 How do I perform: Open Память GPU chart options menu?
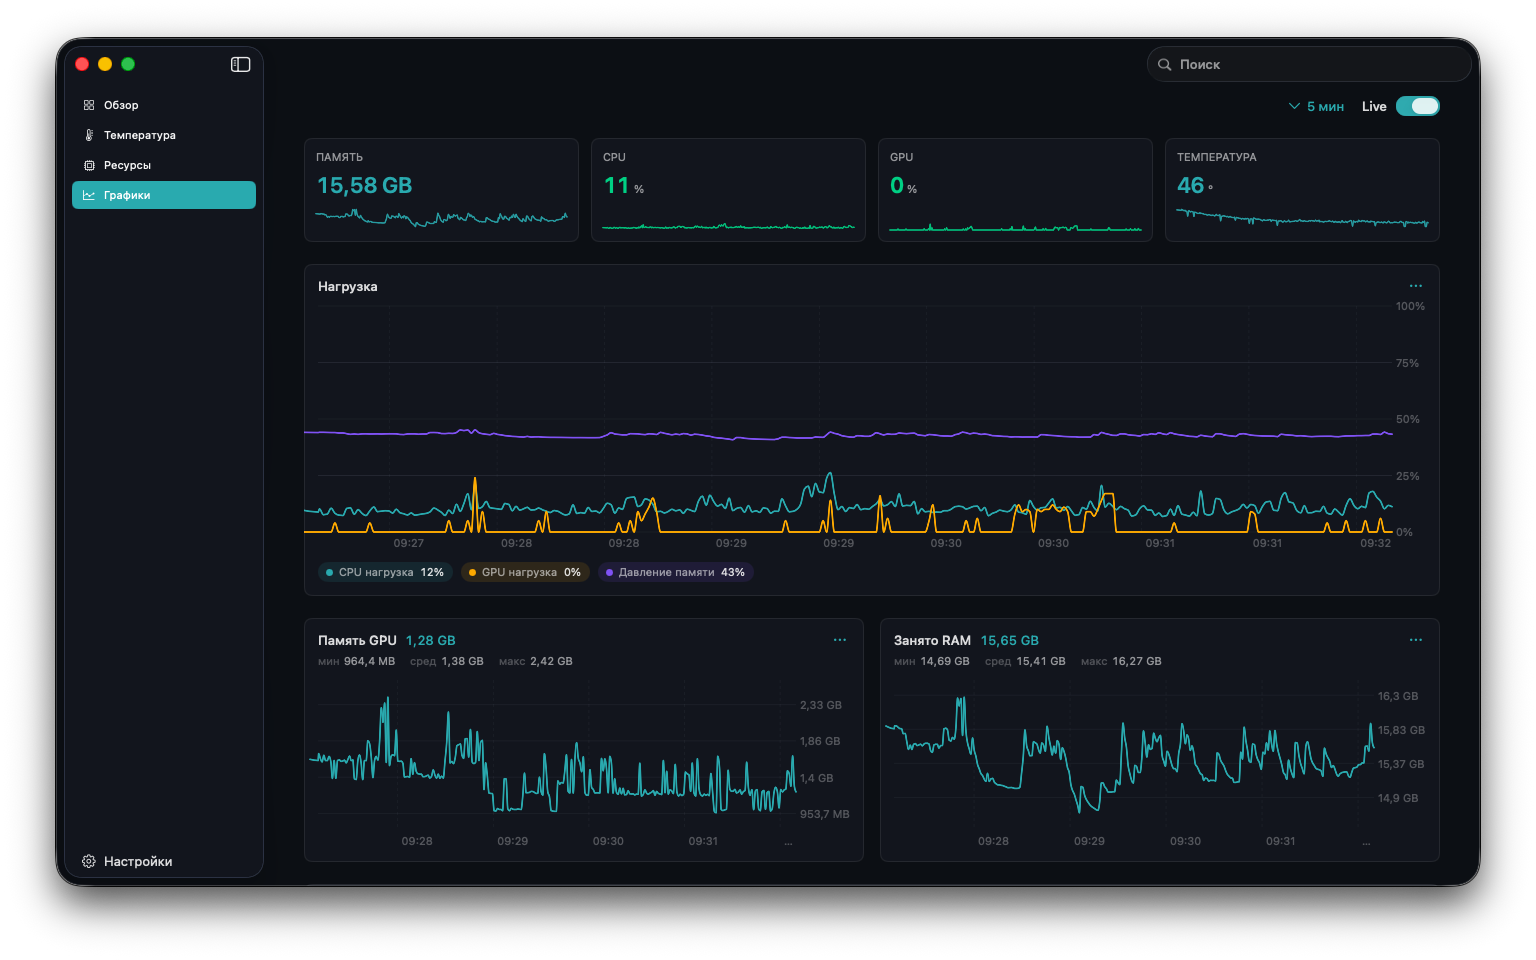[x=840, y=640]
